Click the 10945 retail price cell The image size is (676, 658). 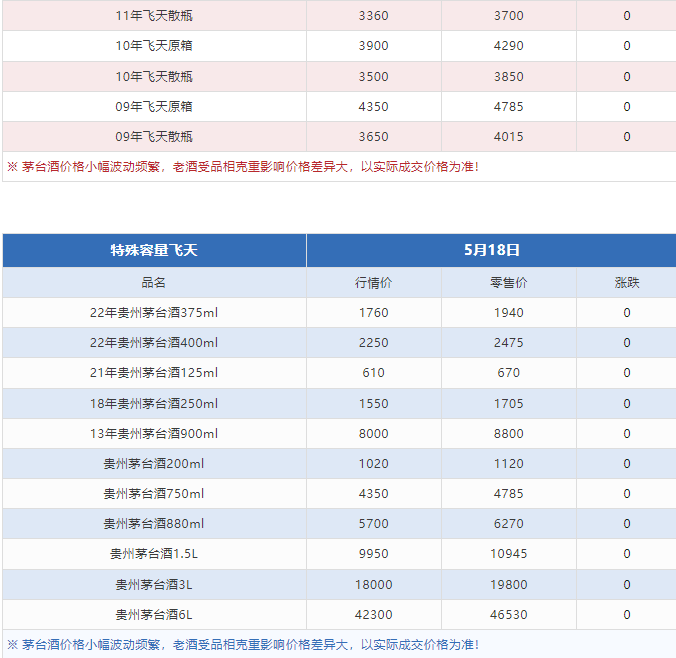coord(508,554)
